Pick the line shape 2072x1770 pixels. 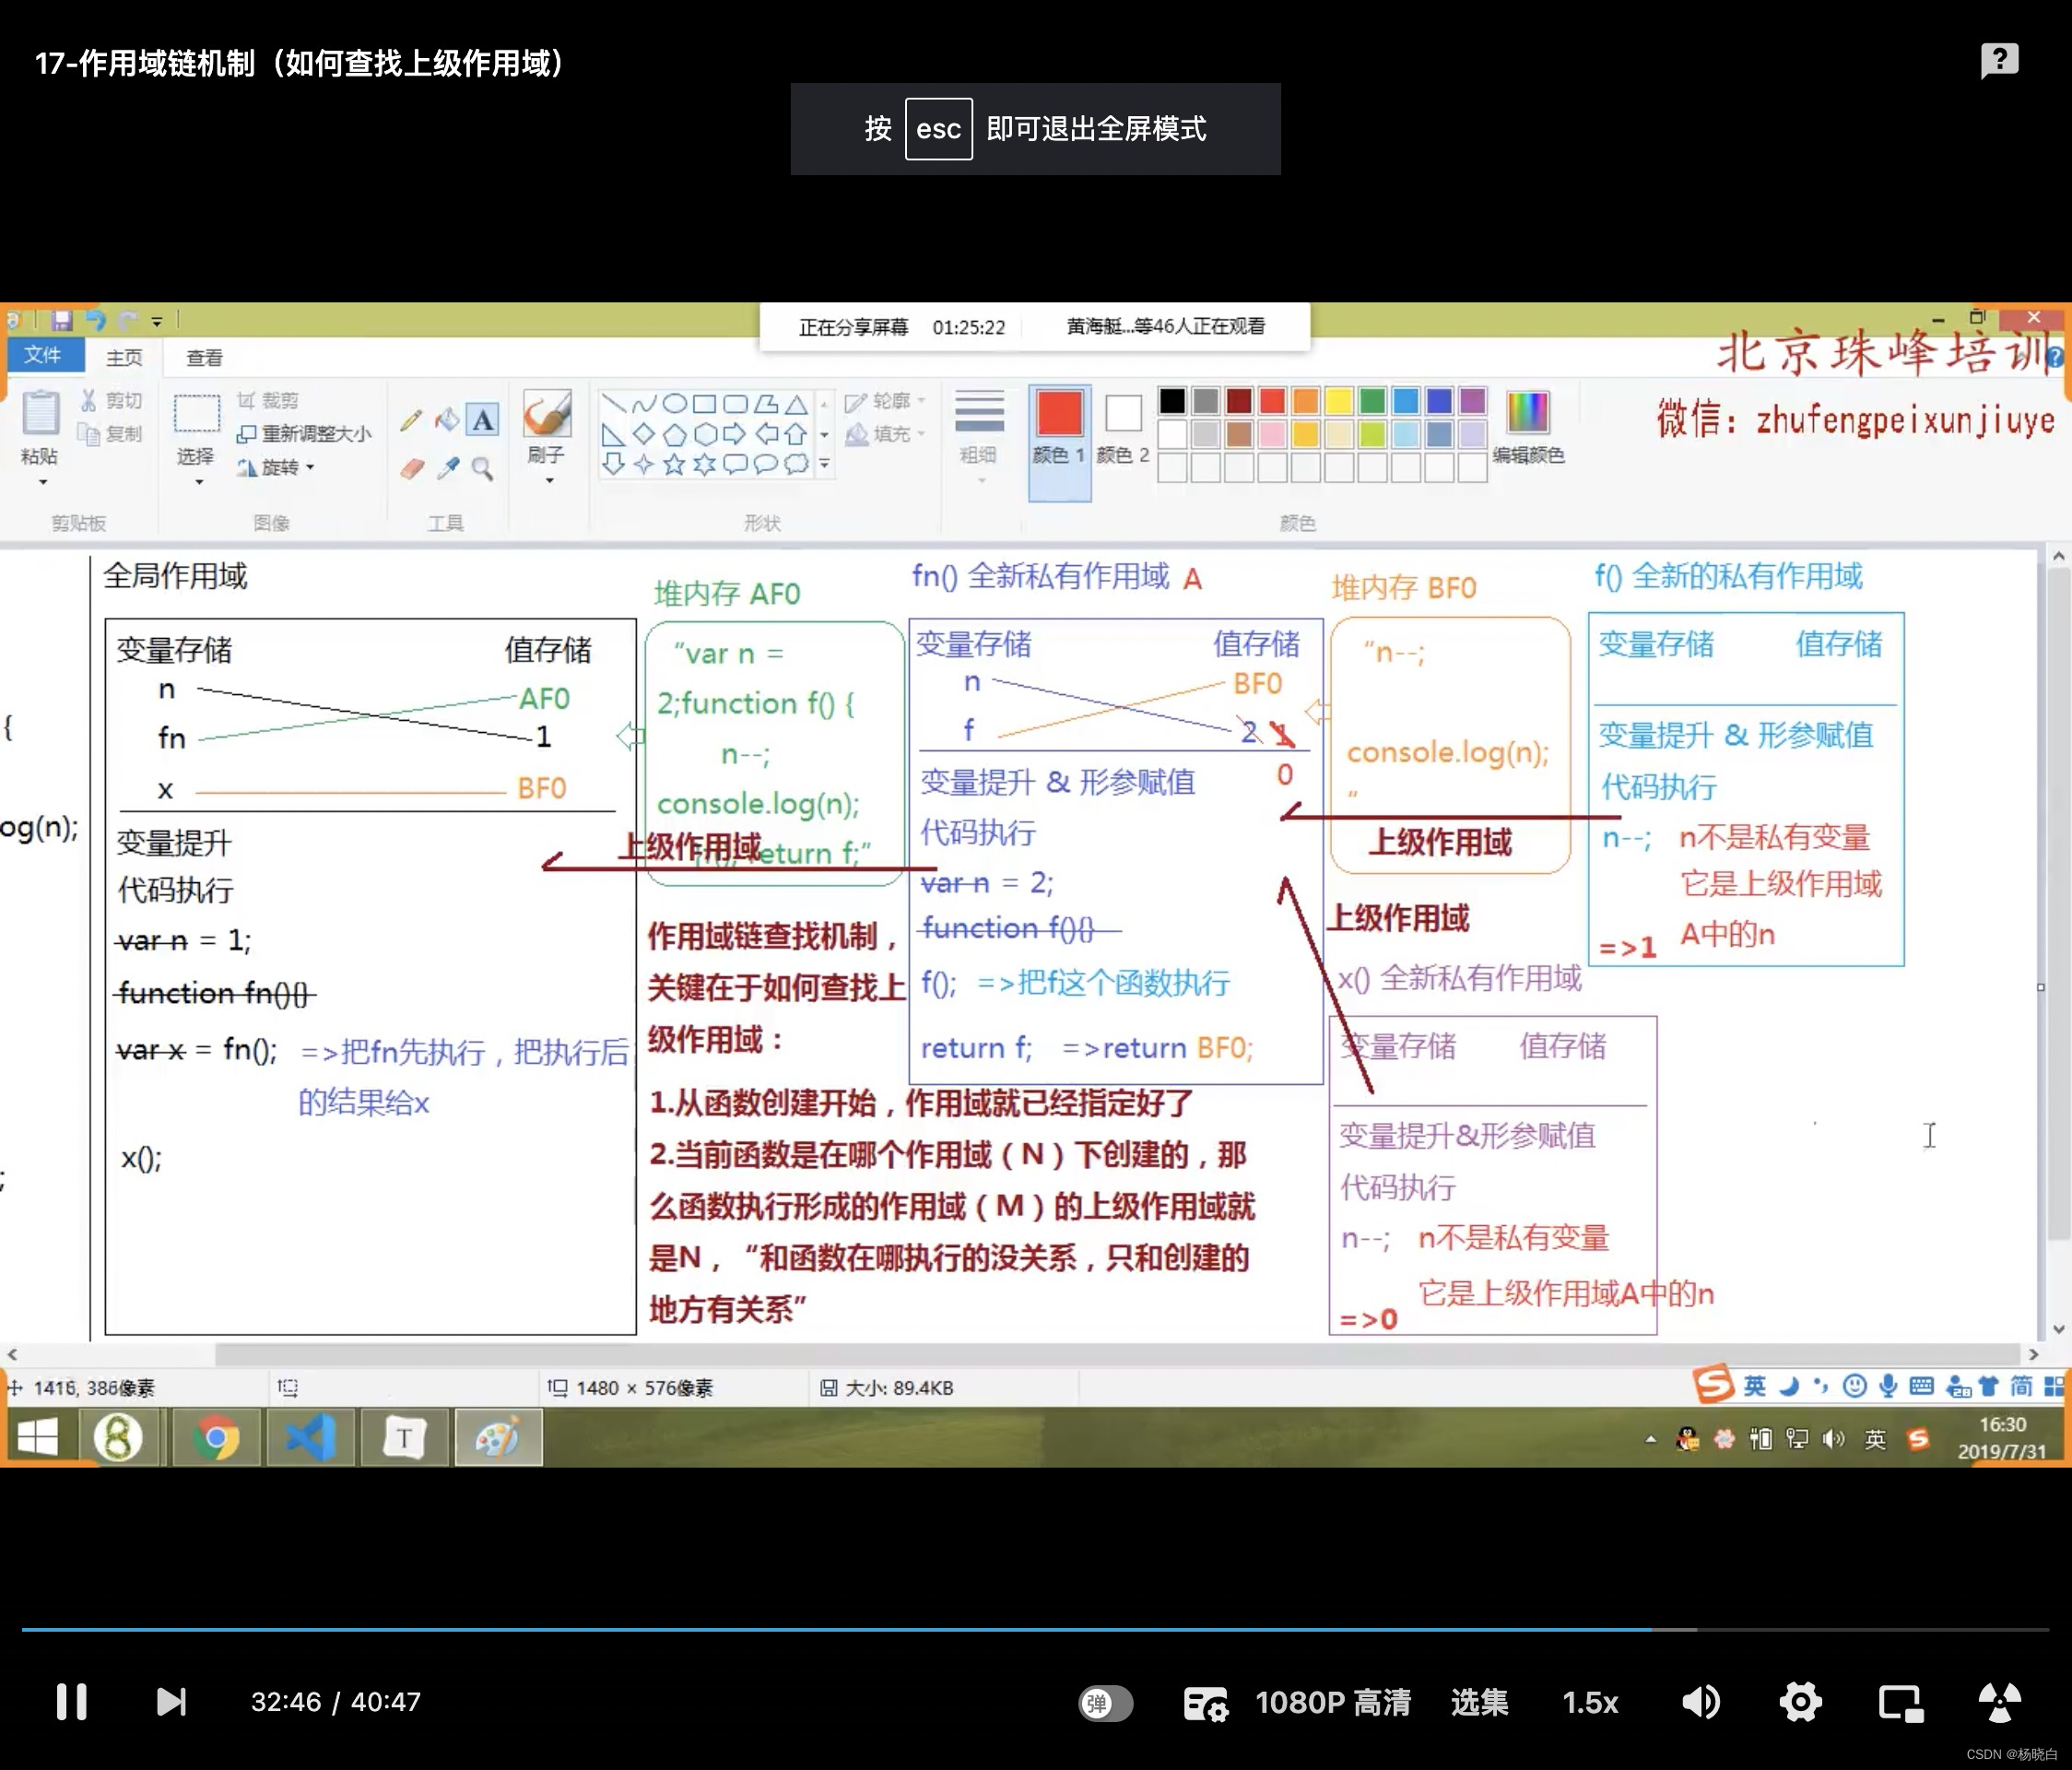pyautogui.click(x=614, y=404)
